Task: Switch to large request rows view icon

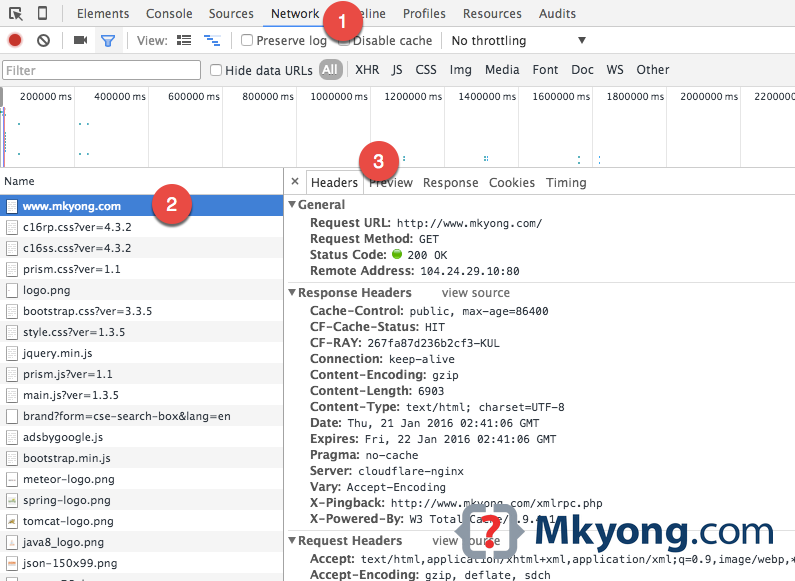Action: (x=184, y=40)
